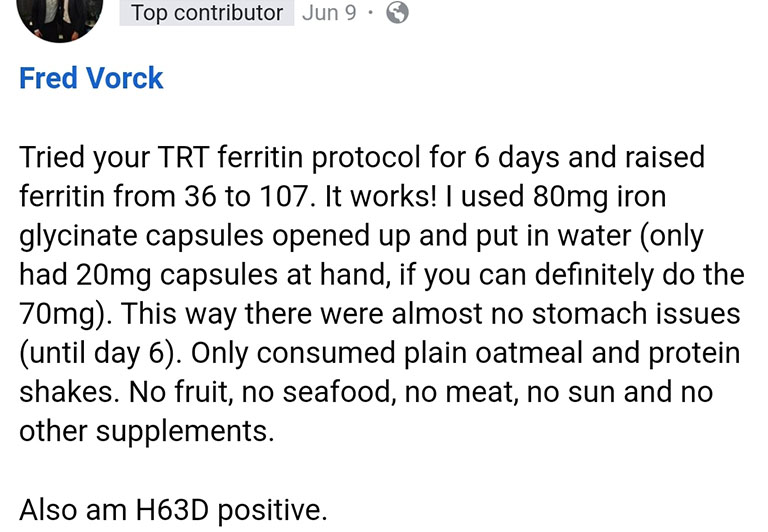The width and height of the screenshot is (768, 532).
Task: Open Fred Vorck's profile link
Action: [91, 78]
